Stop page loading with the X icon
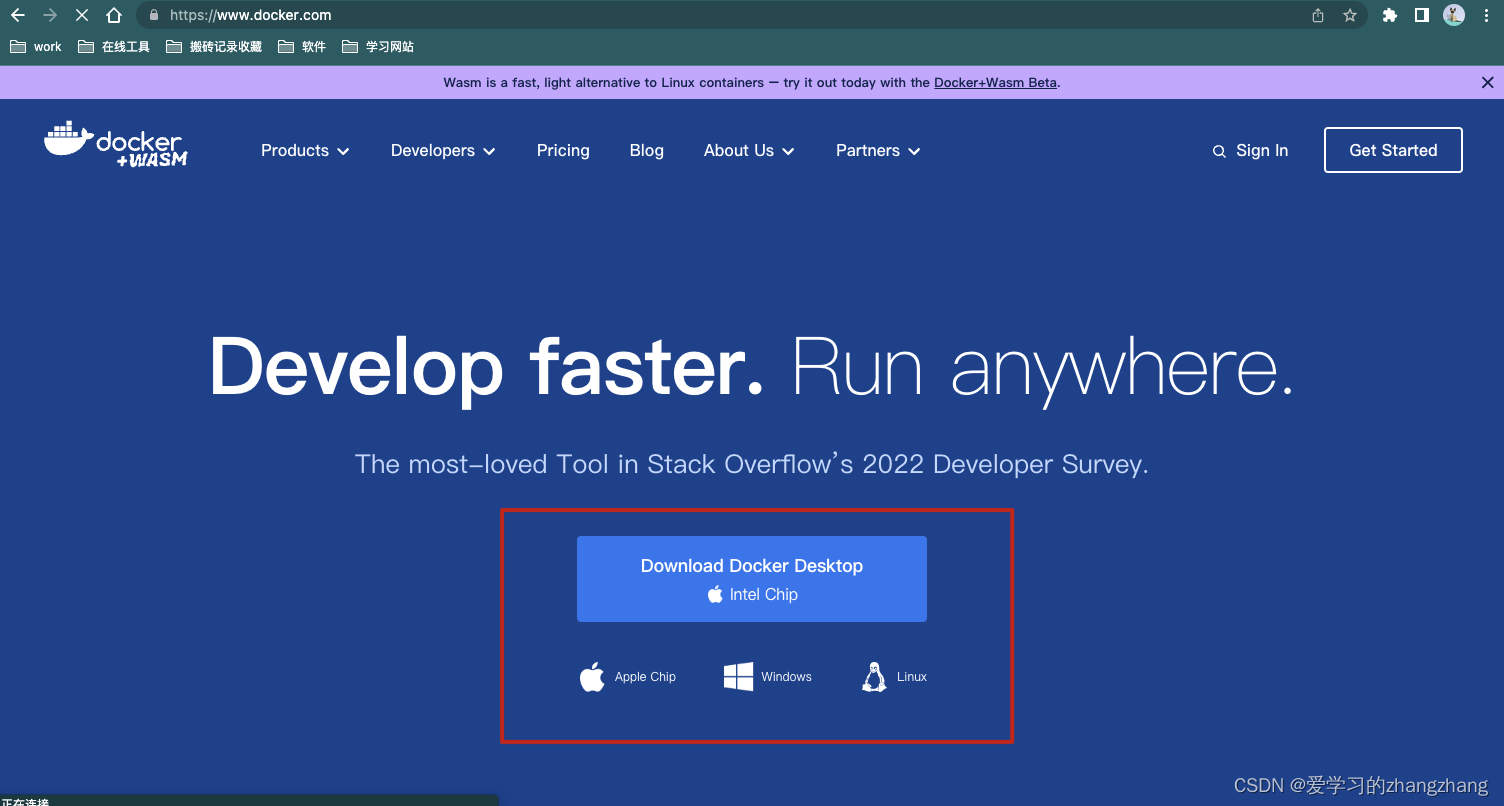 point(82,15)
